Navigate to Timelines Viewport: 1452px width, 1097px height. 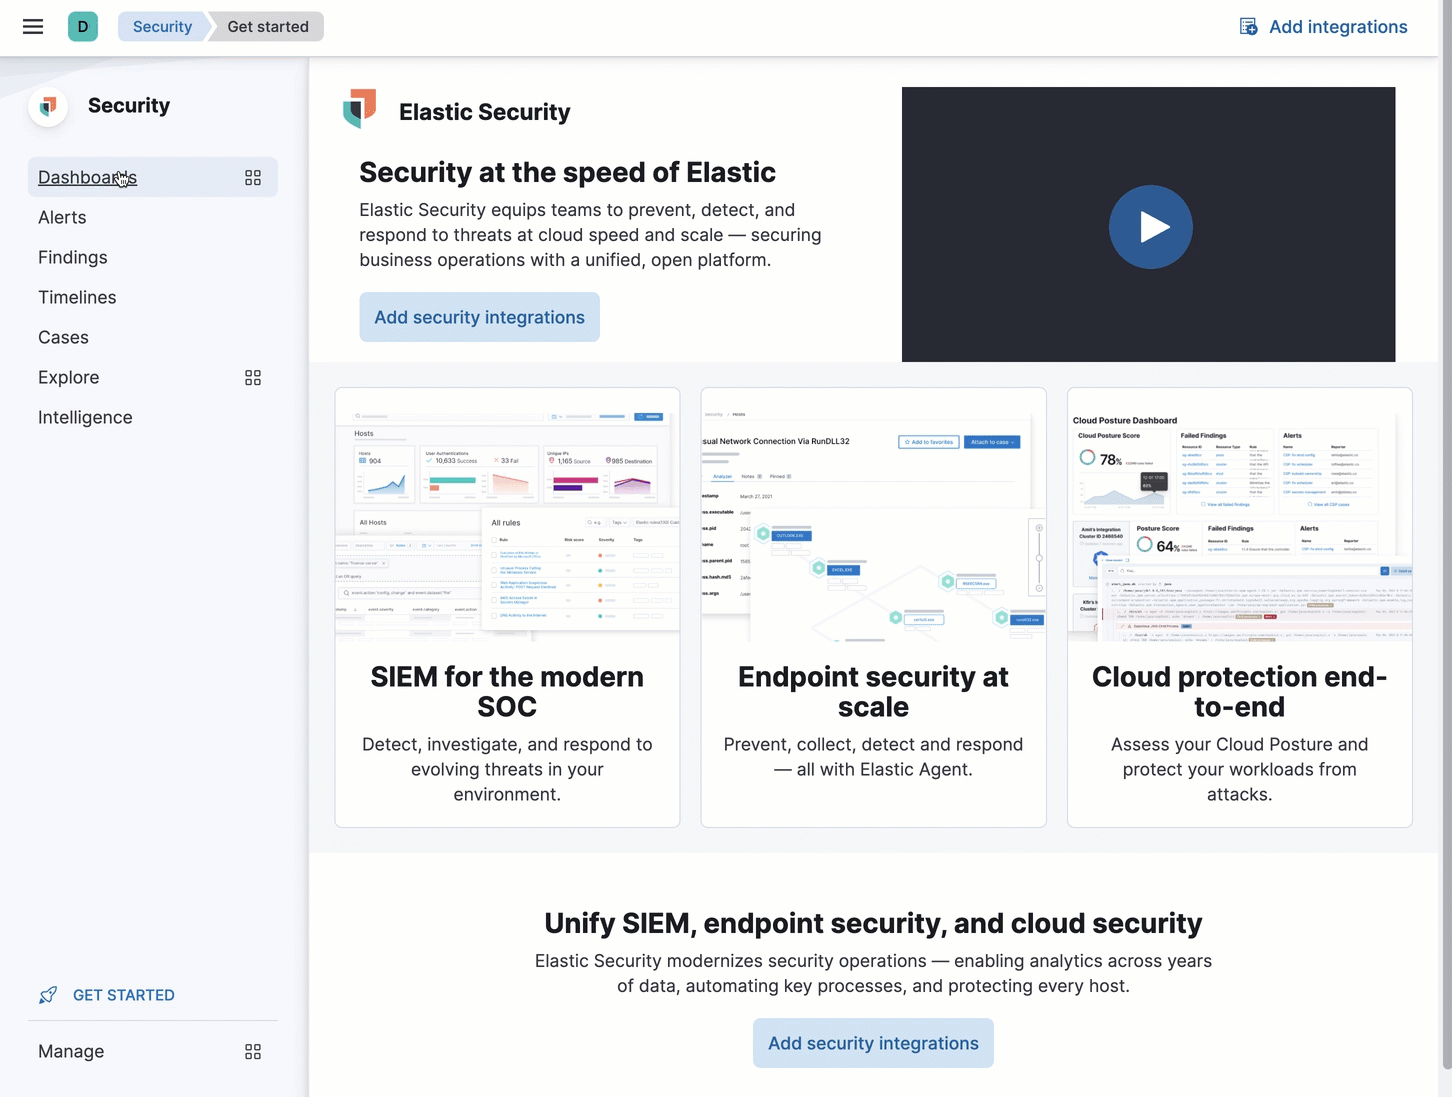point(77,297)
